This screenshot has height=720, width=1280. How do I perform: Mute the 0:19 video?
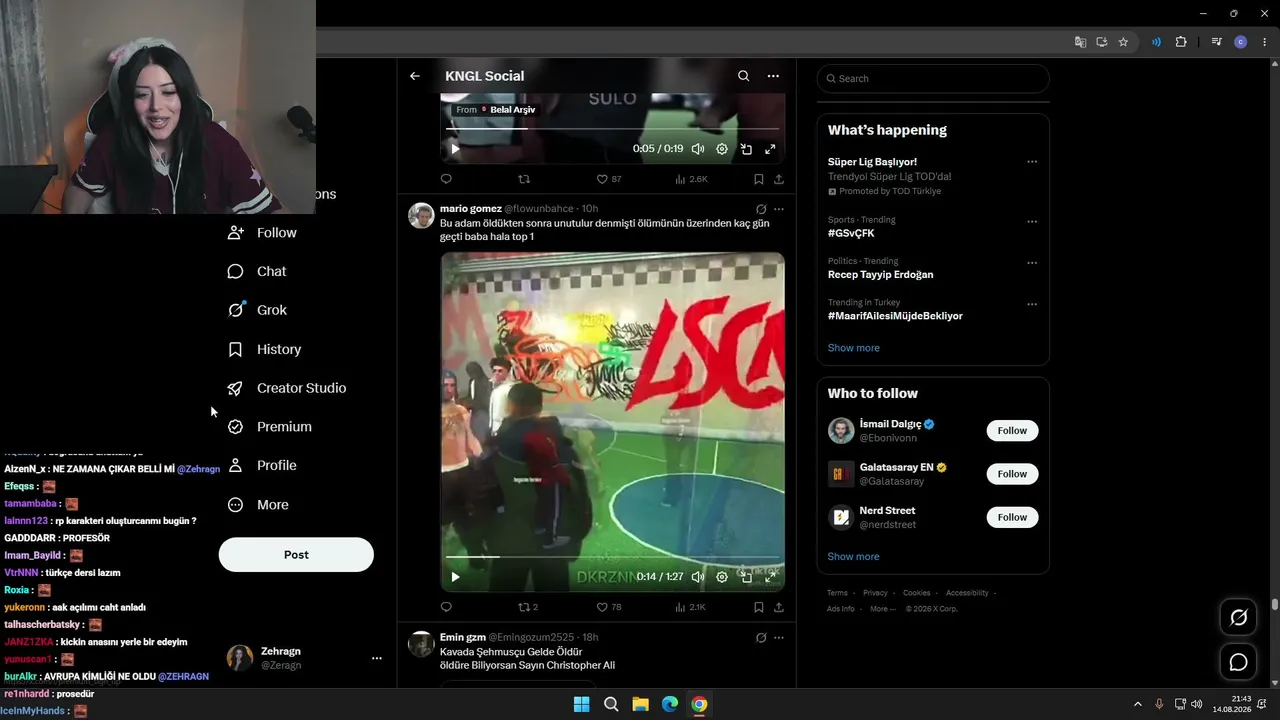[x=698, y=149]
